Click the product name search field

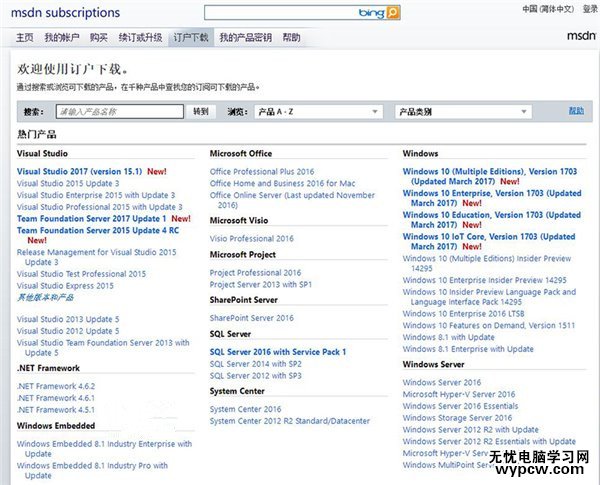tap(120, 112)
